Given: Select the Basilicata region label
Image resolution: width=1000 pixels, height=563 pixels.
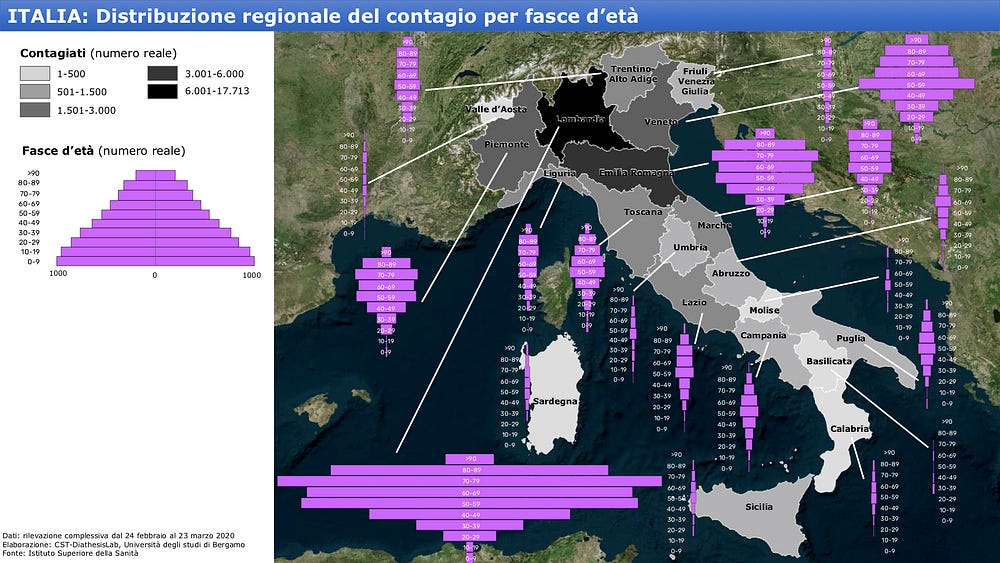Looking at the screenshot, I should pyautogui.click(x=829, y=361).
